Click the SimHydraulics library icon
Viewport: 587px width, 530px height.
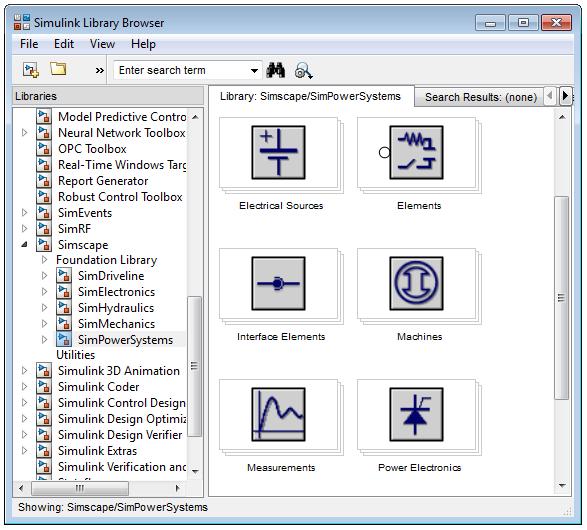64,308
